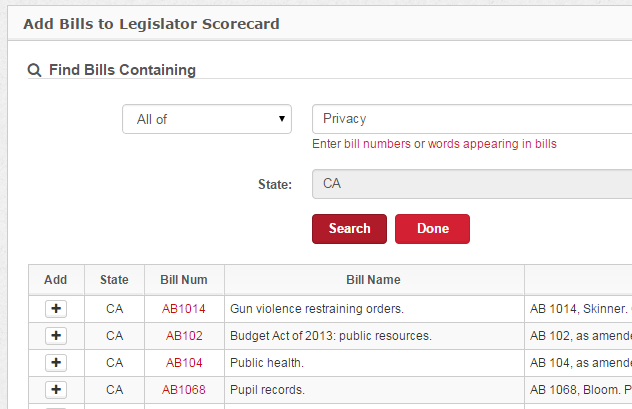Open the AB1068 bill link
Screen dimensions: 632x409
[x=184, y=390]
